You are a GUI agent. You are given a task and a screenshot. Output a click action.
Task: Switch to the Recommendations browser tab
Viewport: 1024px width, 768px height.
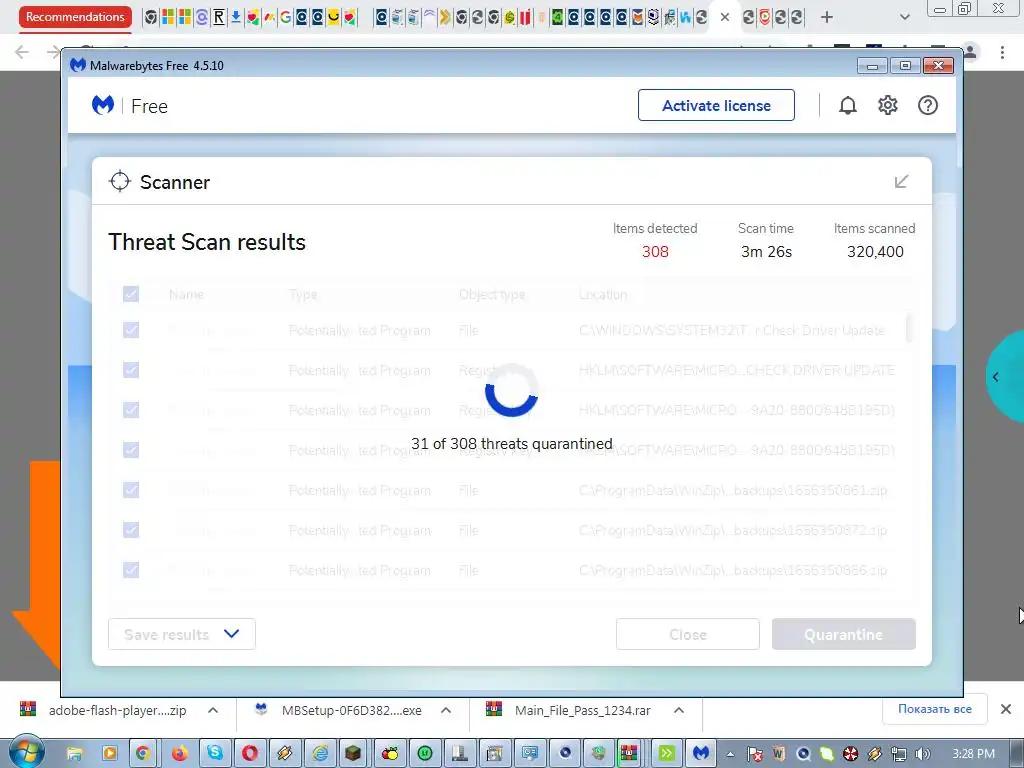click(x=75, y=17)
